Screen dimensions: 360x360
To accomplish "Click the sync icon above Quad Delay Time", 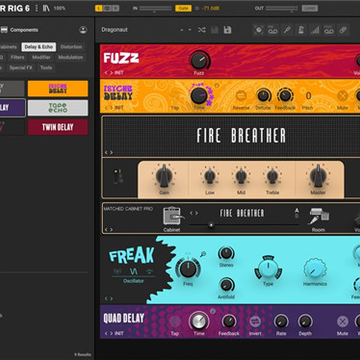I will pos(212,311).
